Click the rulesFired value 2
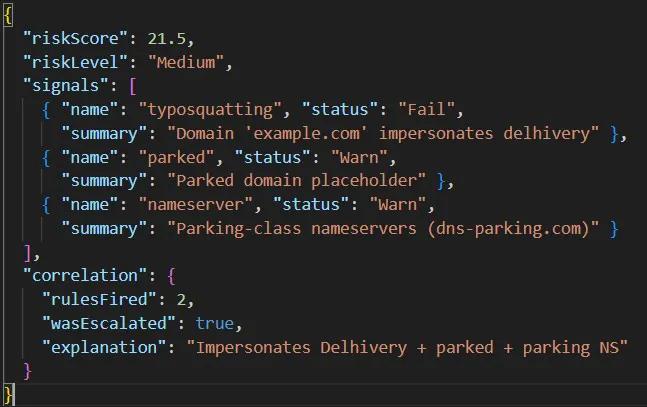The height and width of the screenshot is (407, 647). [181, 300]
